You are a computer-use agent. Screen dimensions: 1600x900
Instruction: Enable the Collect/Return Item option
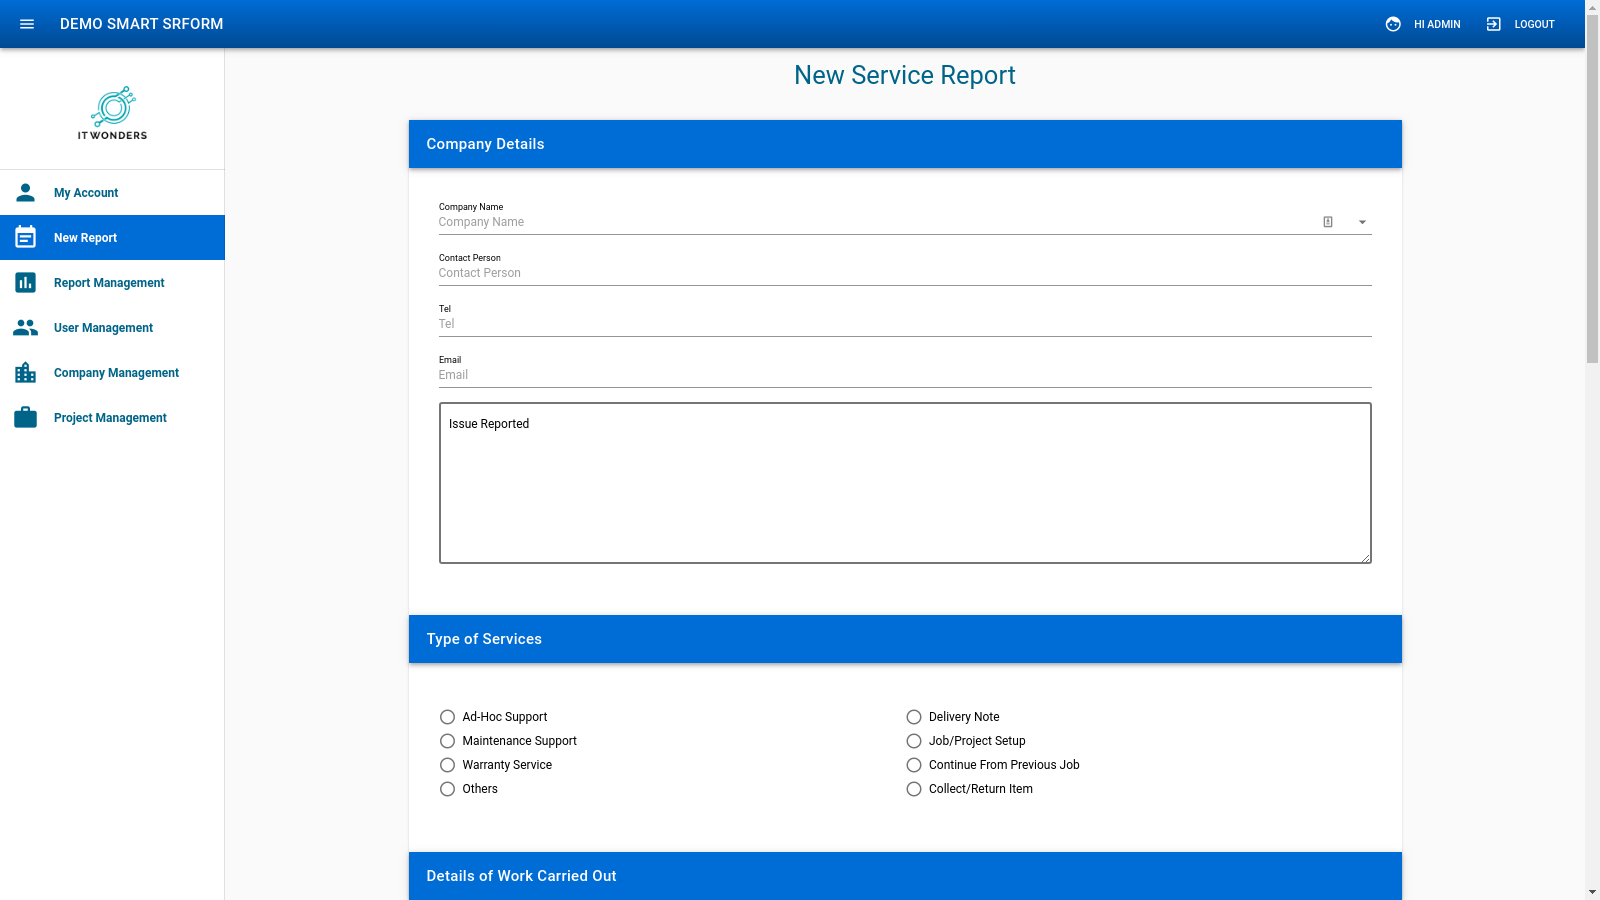pyautogui.click(x=913, y=789)
